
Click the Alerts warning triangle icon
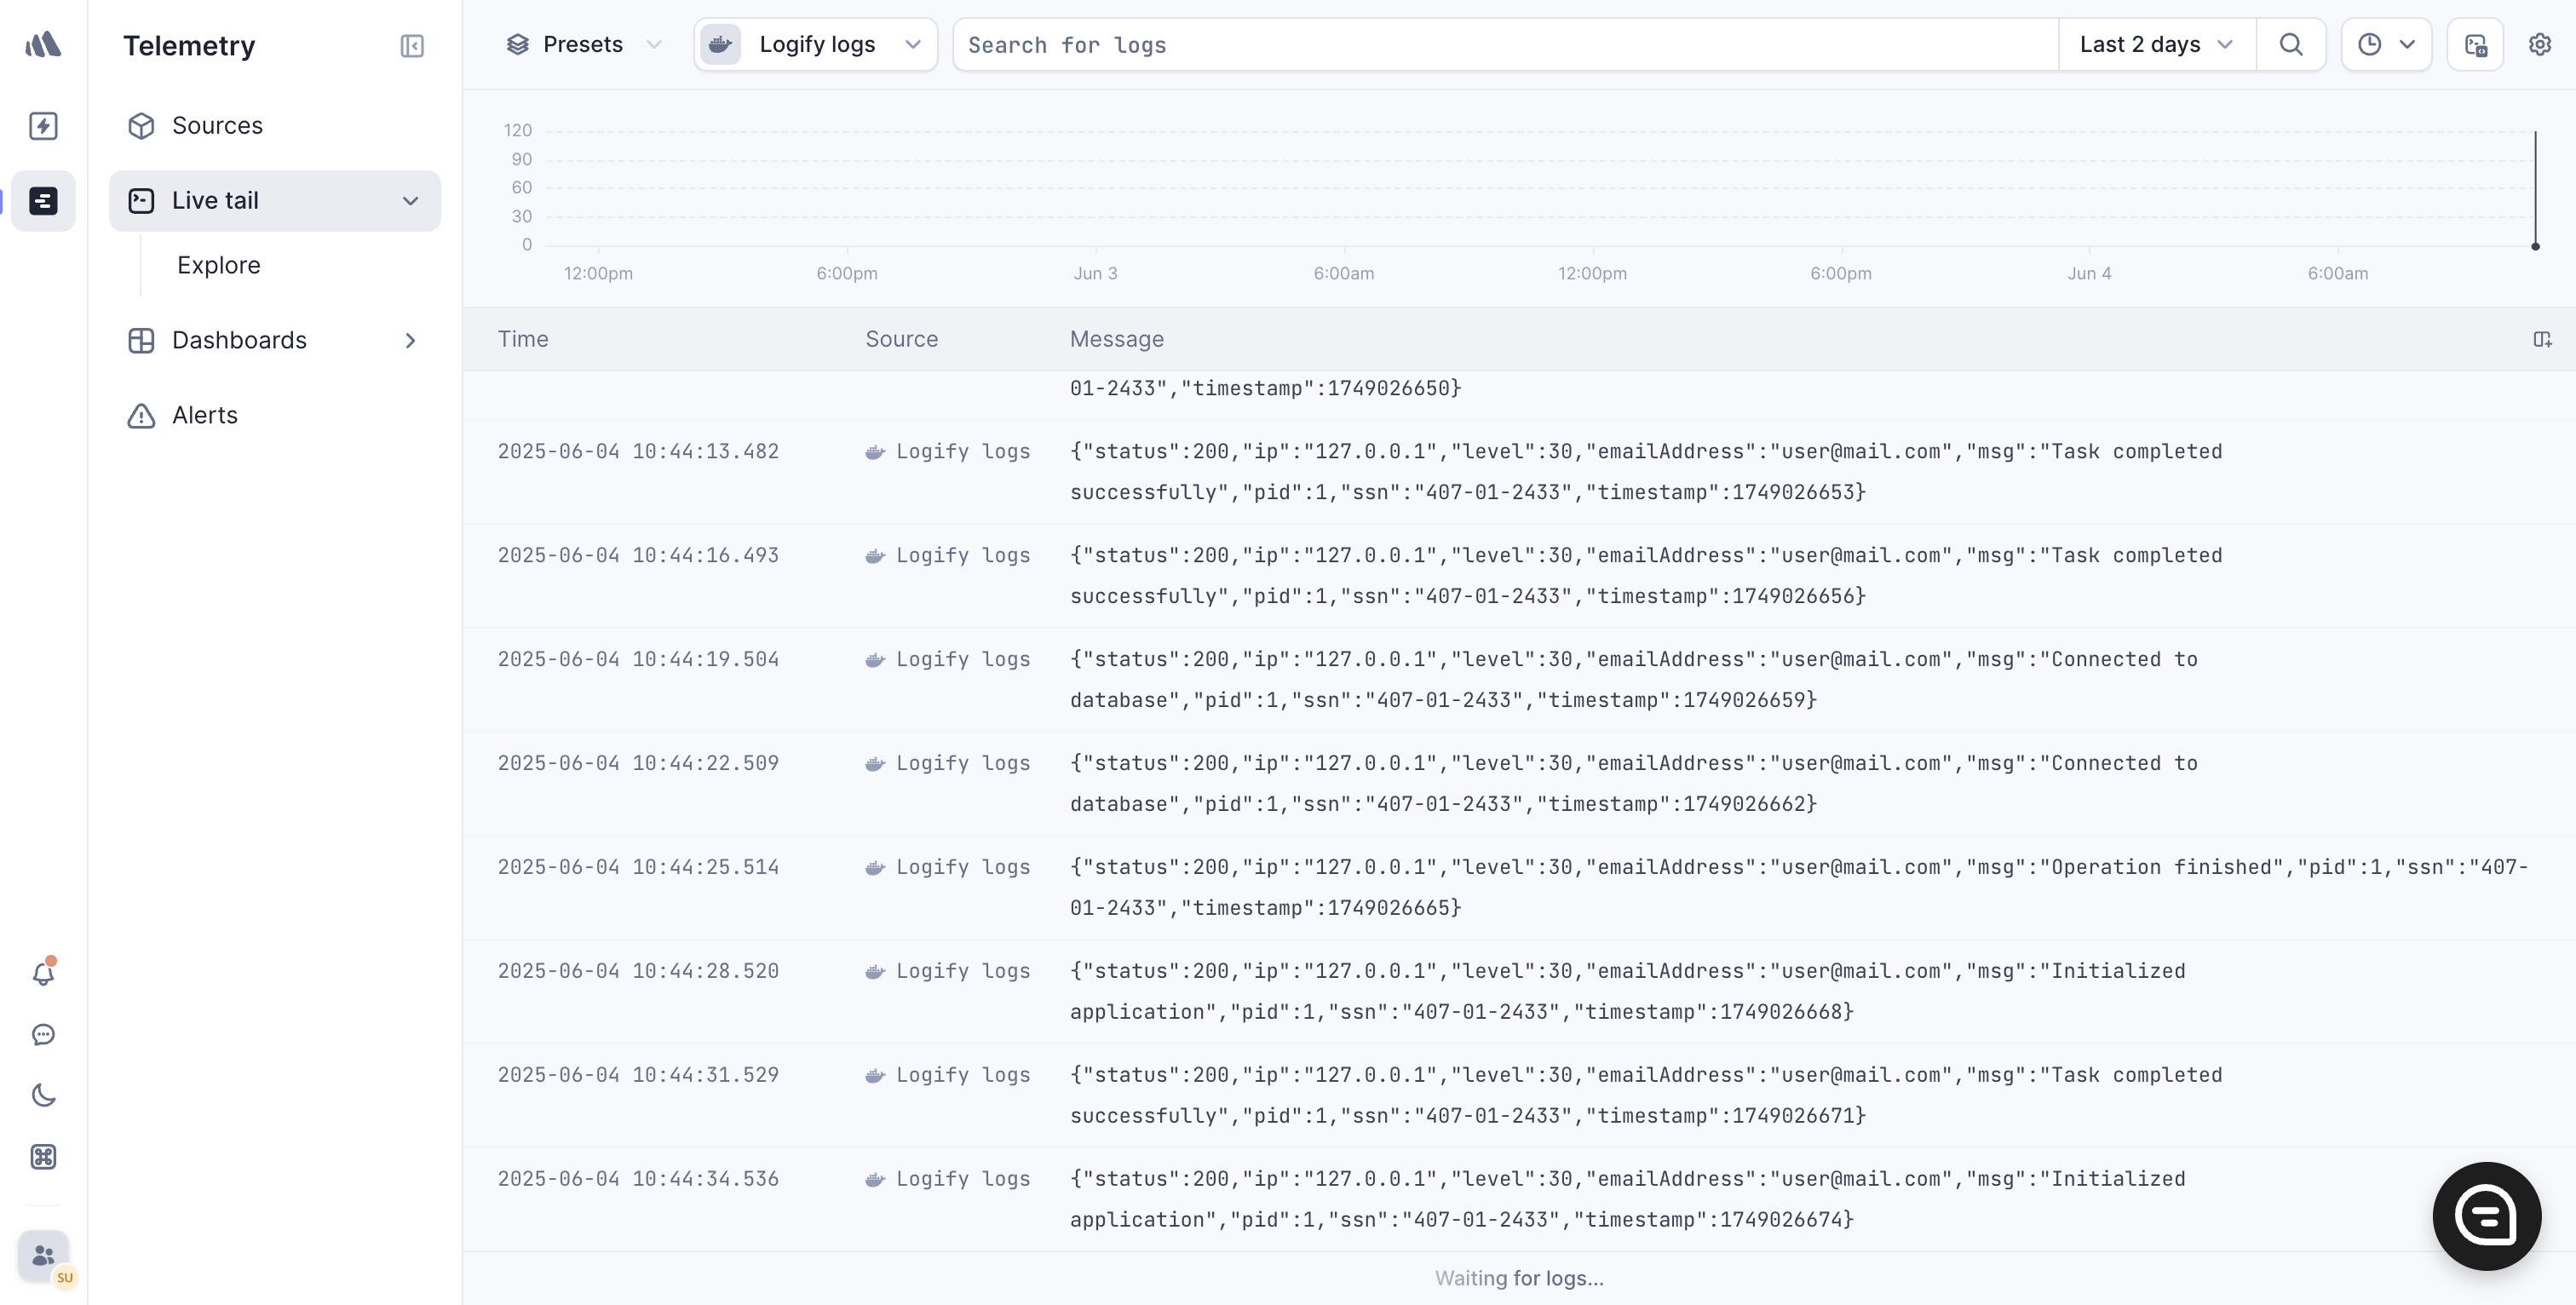pos(141,416)
